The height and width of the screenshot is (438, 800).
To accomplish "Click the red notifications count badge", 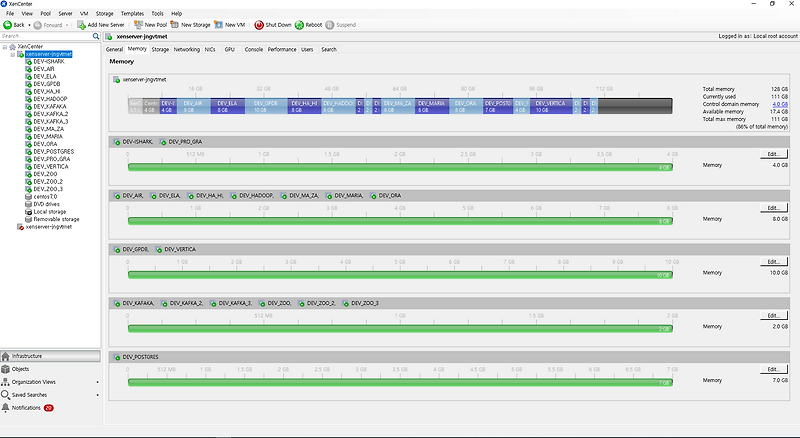I will [48, 408].
